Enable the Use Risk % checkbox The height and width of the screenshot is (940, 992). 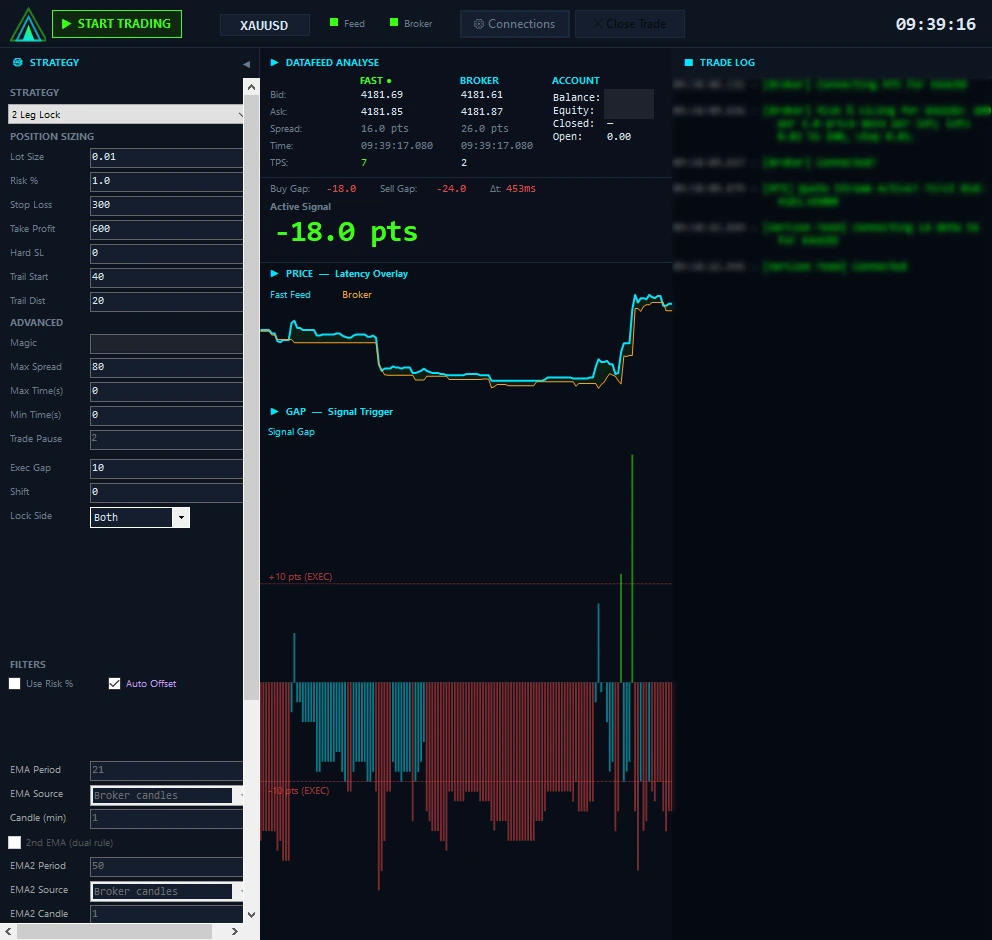[15, 684]
